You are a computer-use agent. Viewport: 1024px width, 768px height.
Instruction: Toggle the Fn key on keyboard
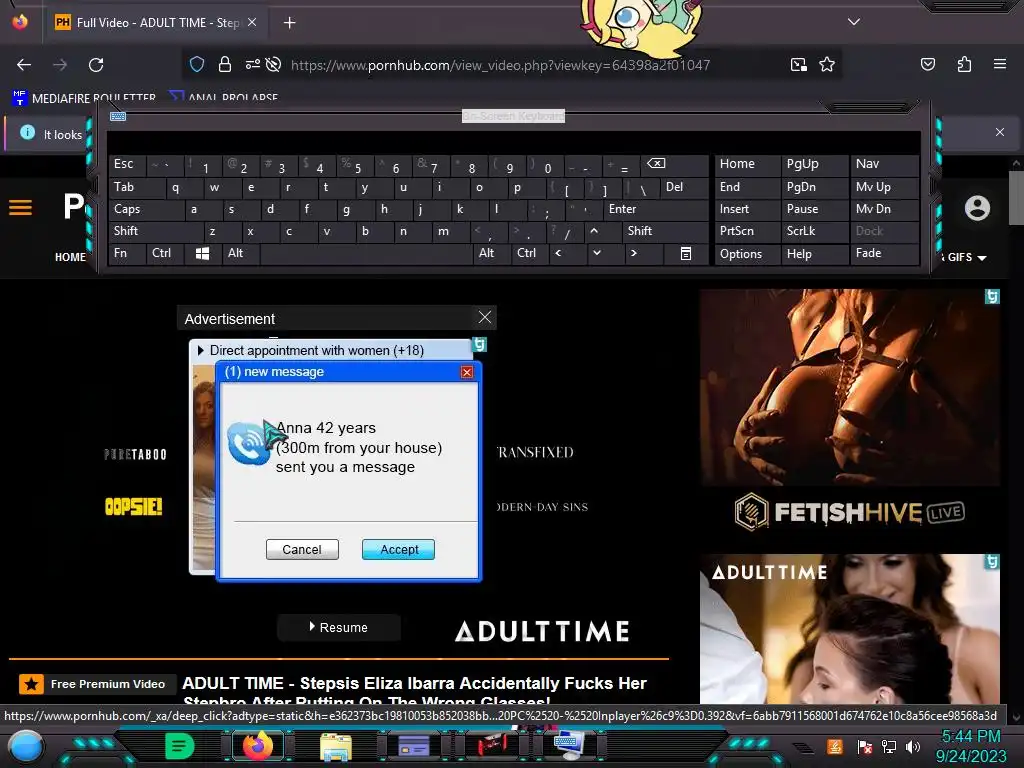[127, 253]
